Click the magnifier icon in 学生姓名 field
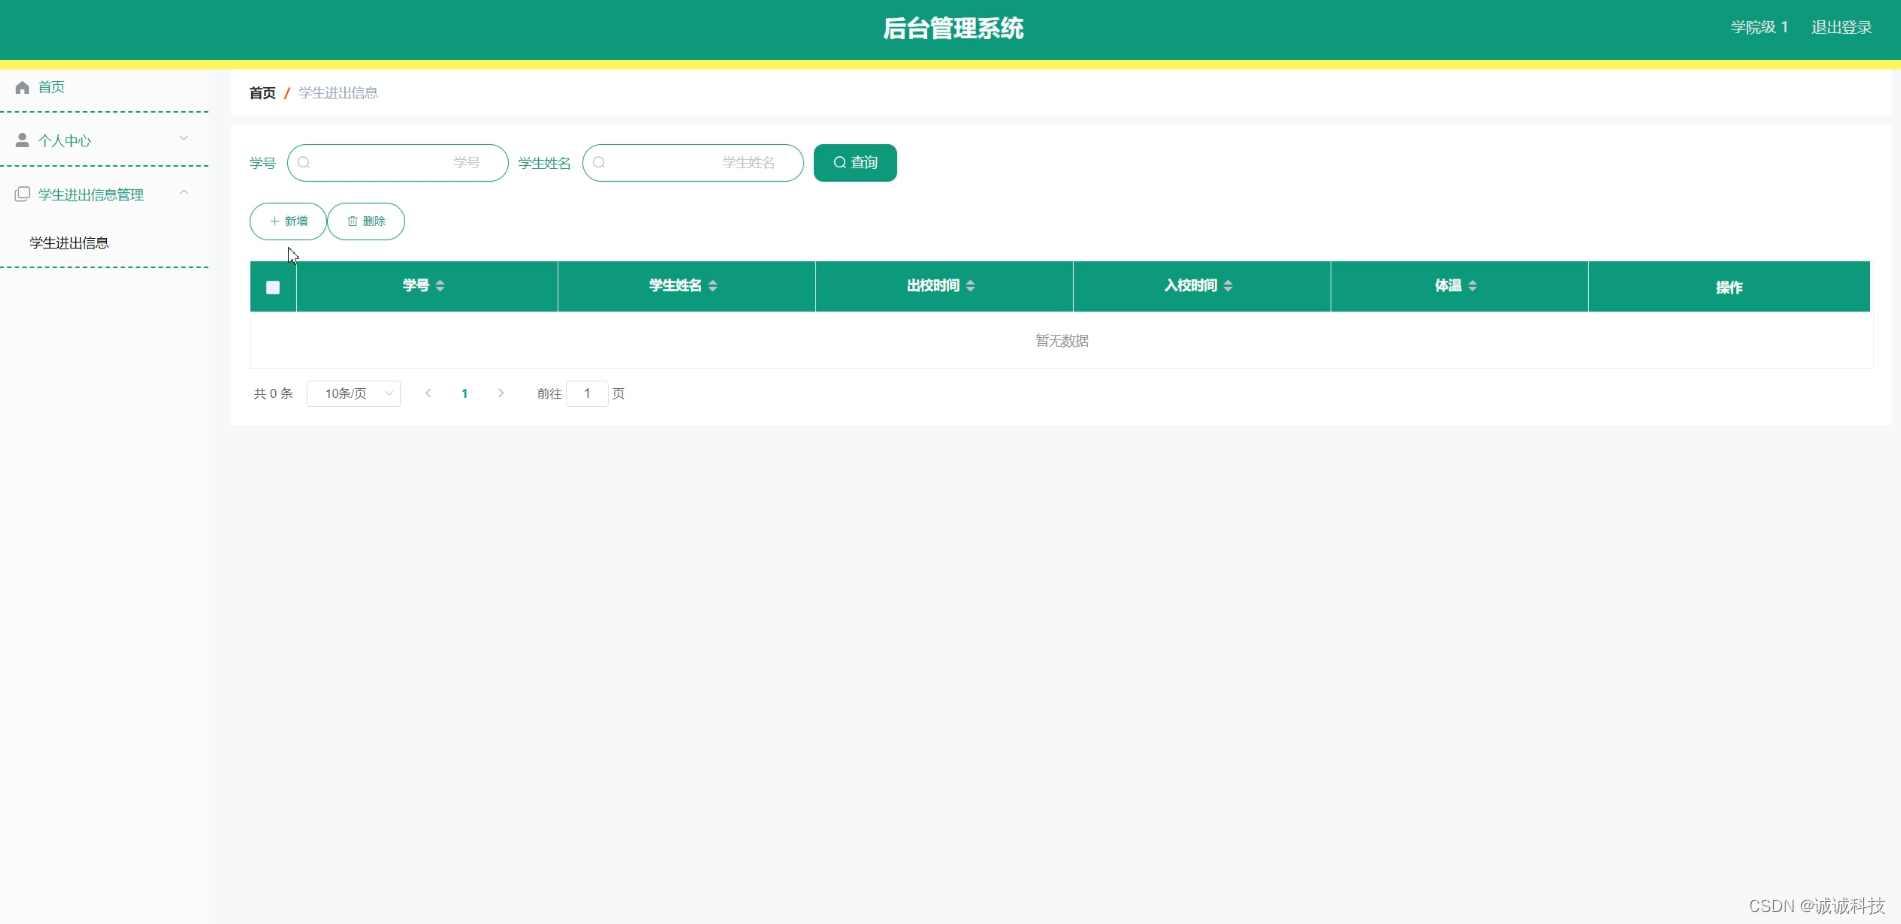The image size is (1901, 924). 599,162
